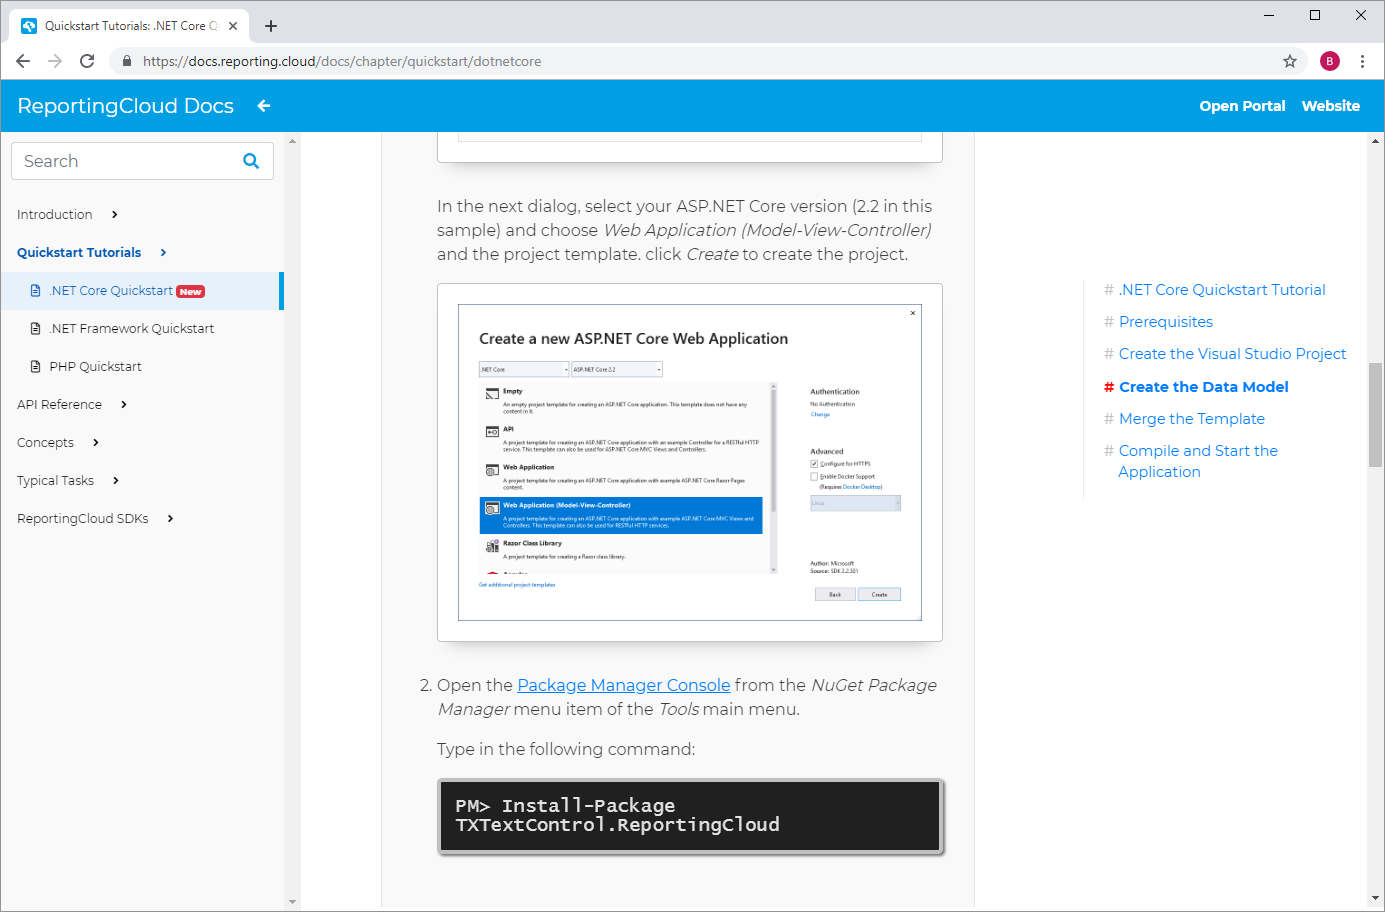The height and width of the screenshot is (912, 1385).
Task: Click the browser back arrow
Action: point(23,61)
